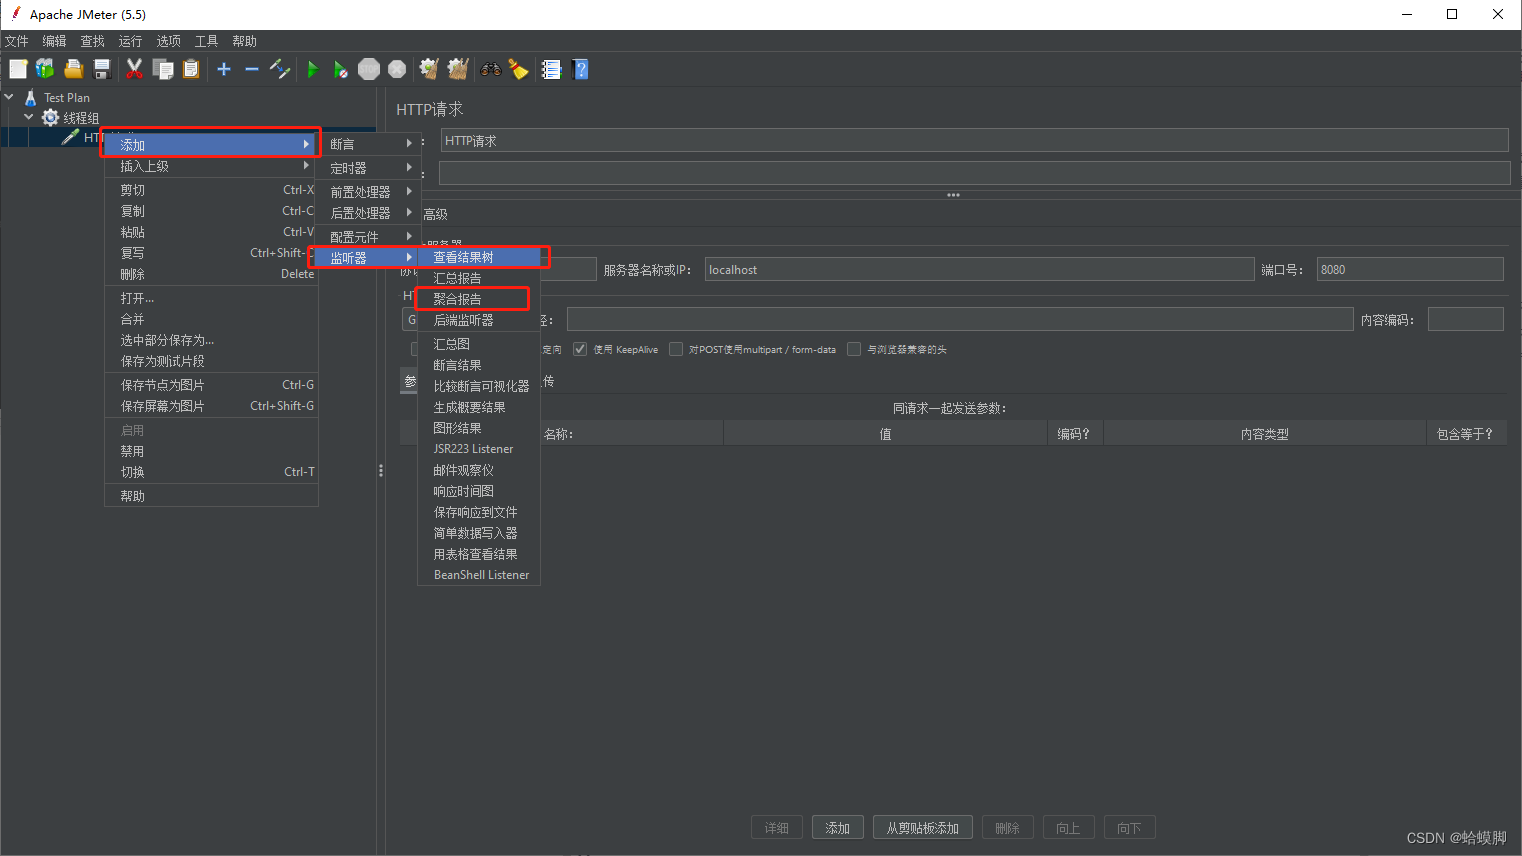Screen dimensions: 1522x856
Task: Start the test with green play icon
Action: point(313,69)
